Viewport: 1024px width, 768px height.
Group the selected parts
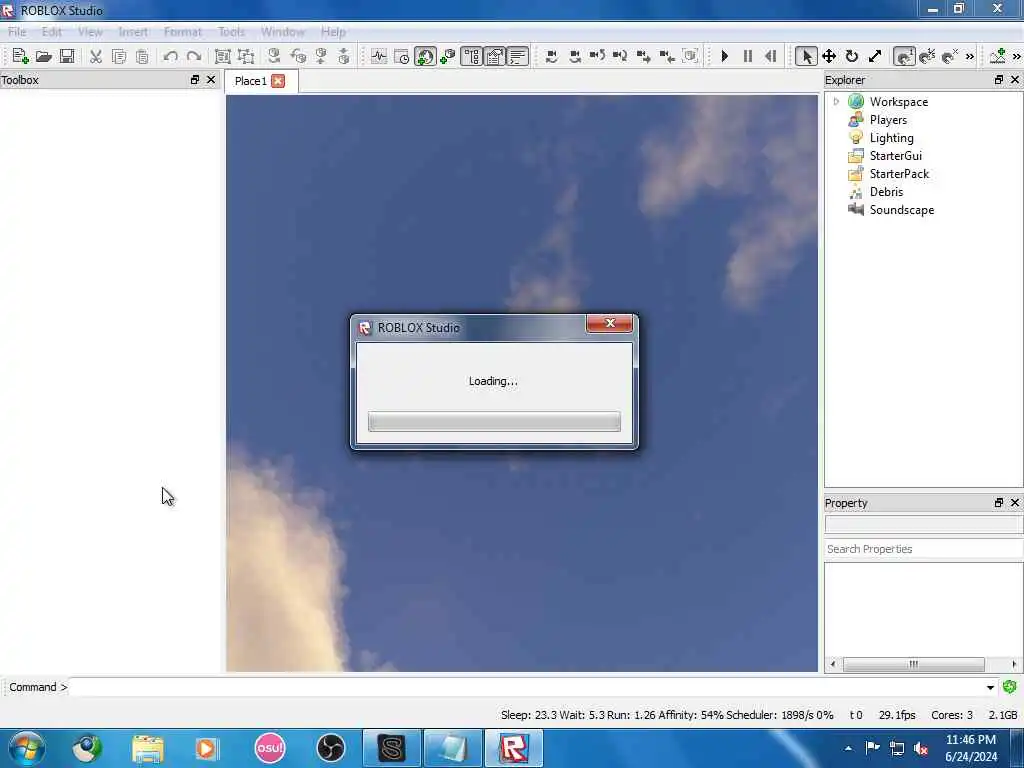(x=223, y=56)
